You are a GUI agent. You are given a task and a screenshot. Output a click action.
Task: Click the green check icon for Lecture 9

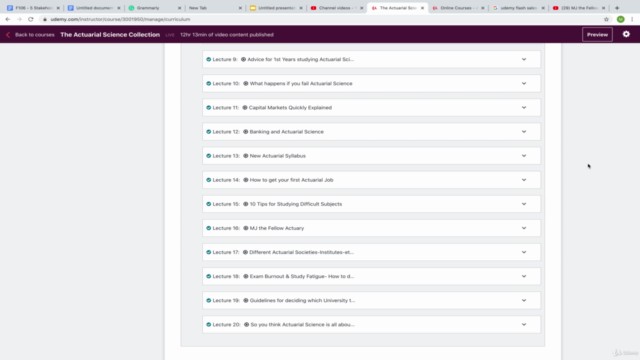[x=209, y=59]
